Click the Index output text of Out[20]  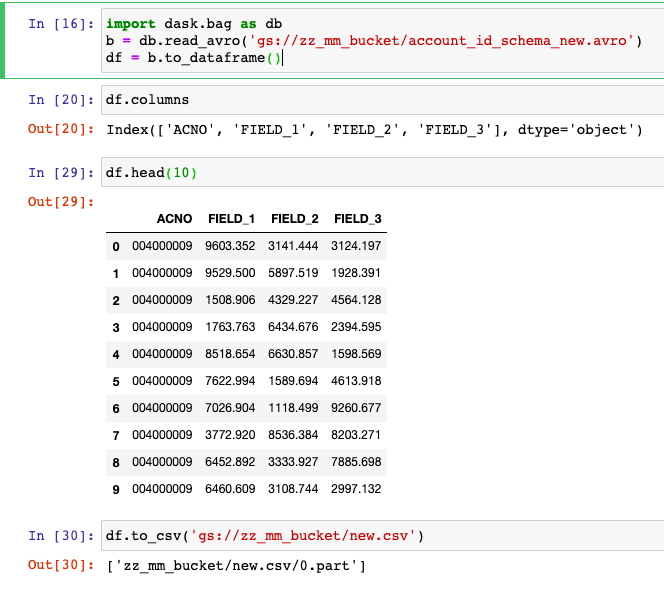click(x=372, y=129)
